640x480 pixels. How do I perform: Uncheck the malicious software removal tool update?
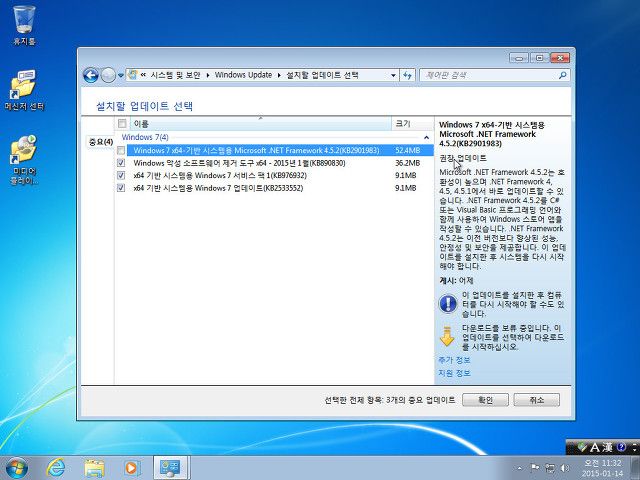point(121,163)
